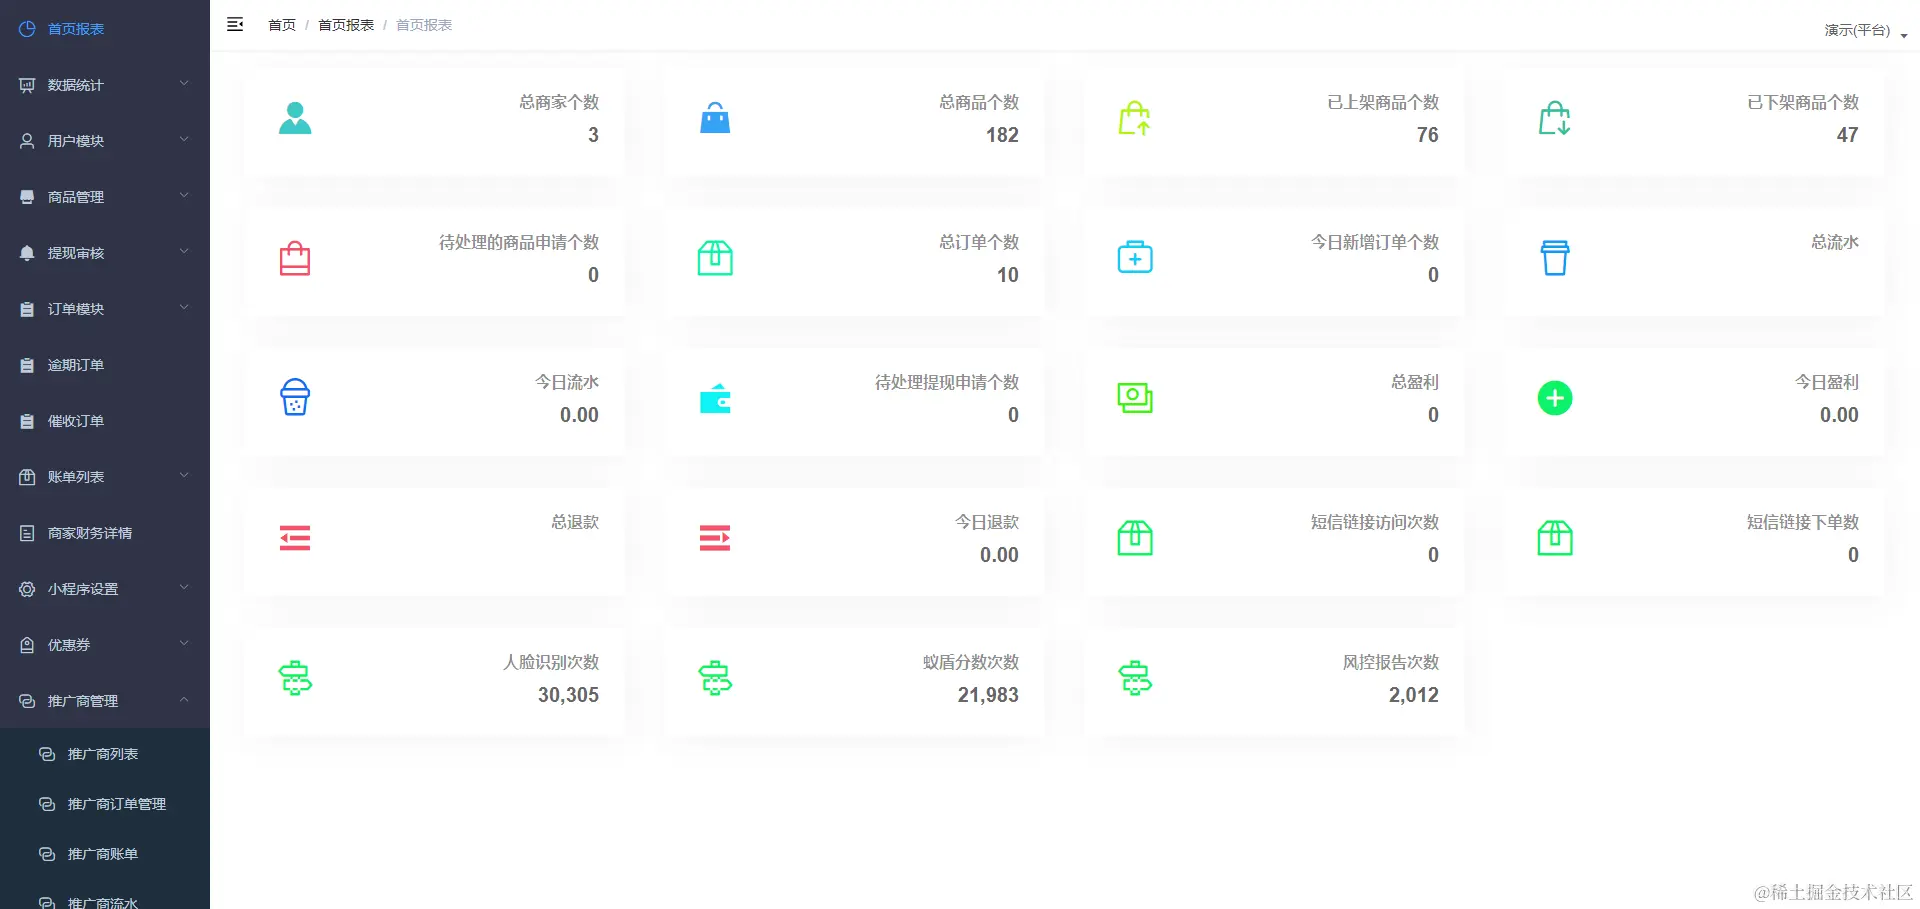Image resolution: width=1920 pixels, height=909 pixels.
Task: Click the 待处理提现申请个数 wallet icon
Action: point(715,398)
